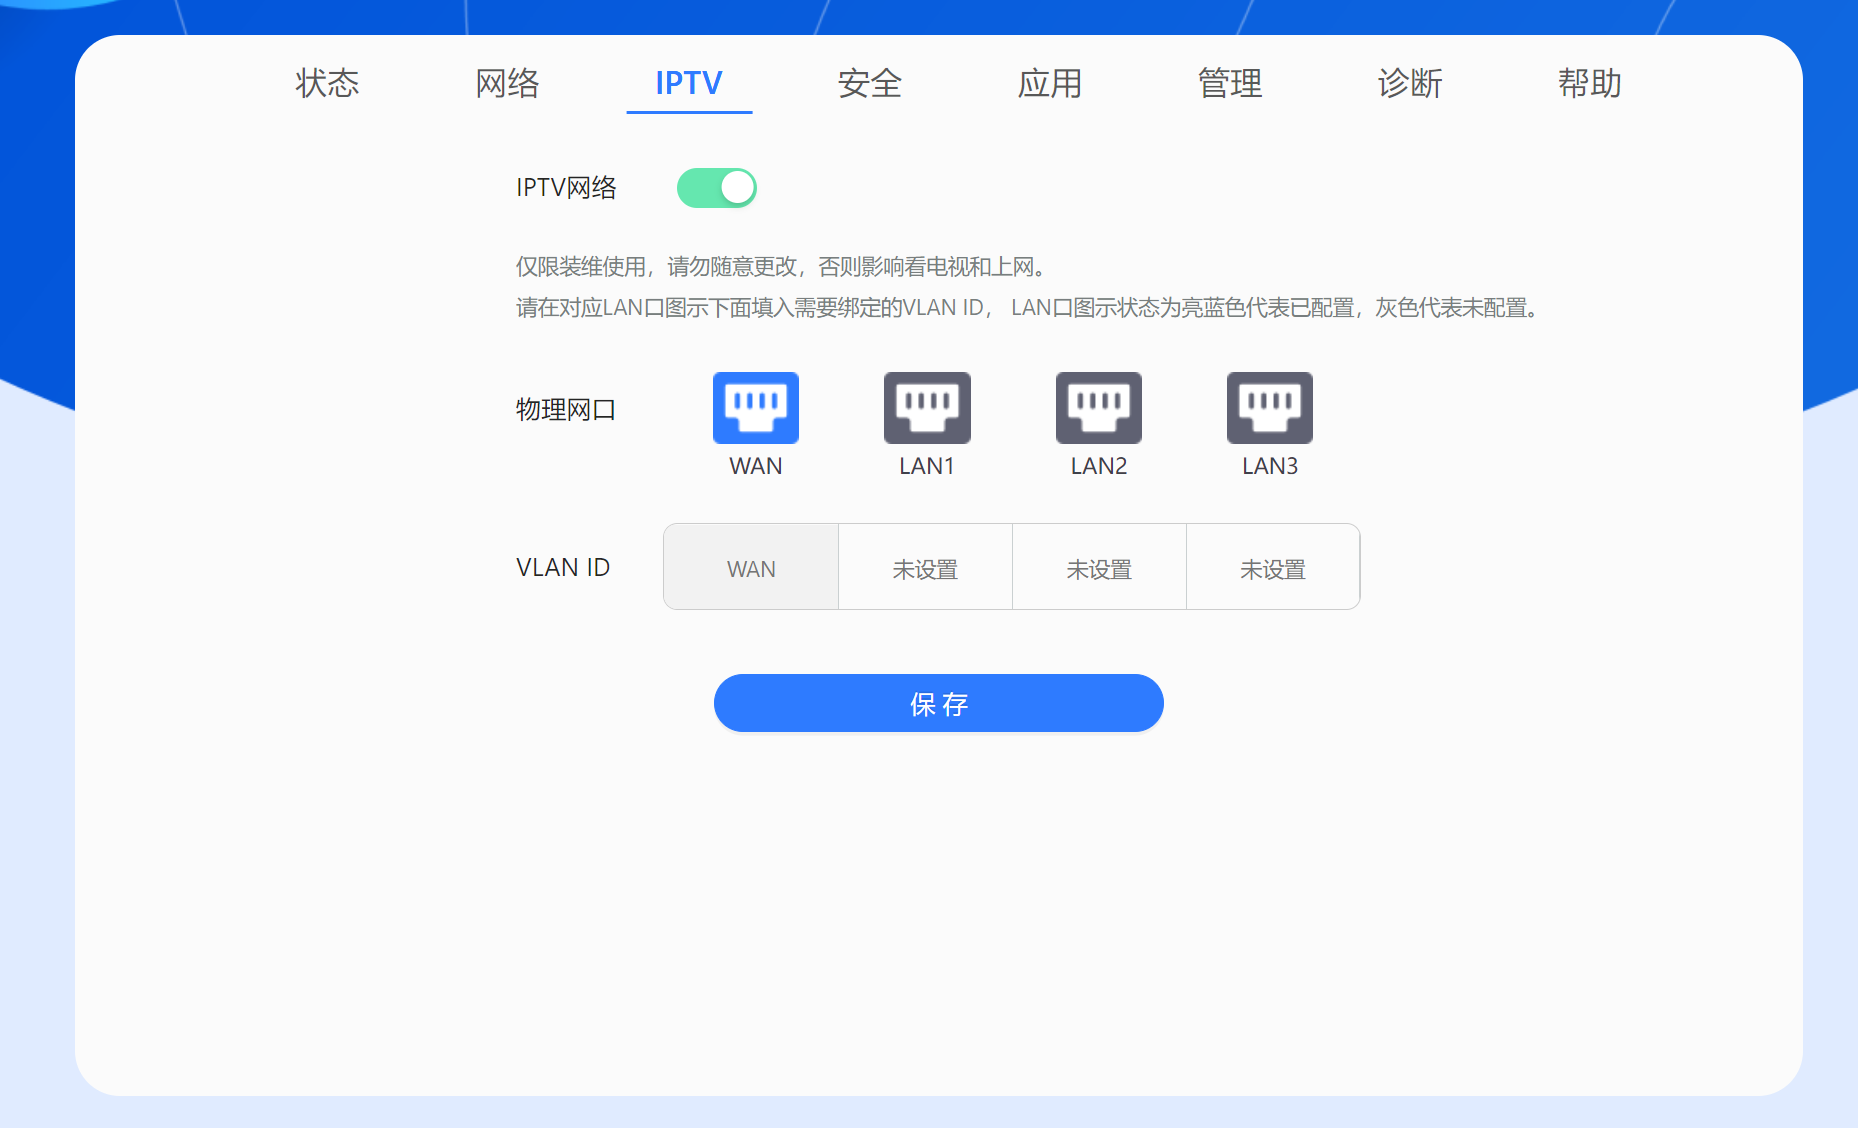Click the 物理网口 label

[x=566, y=409]
